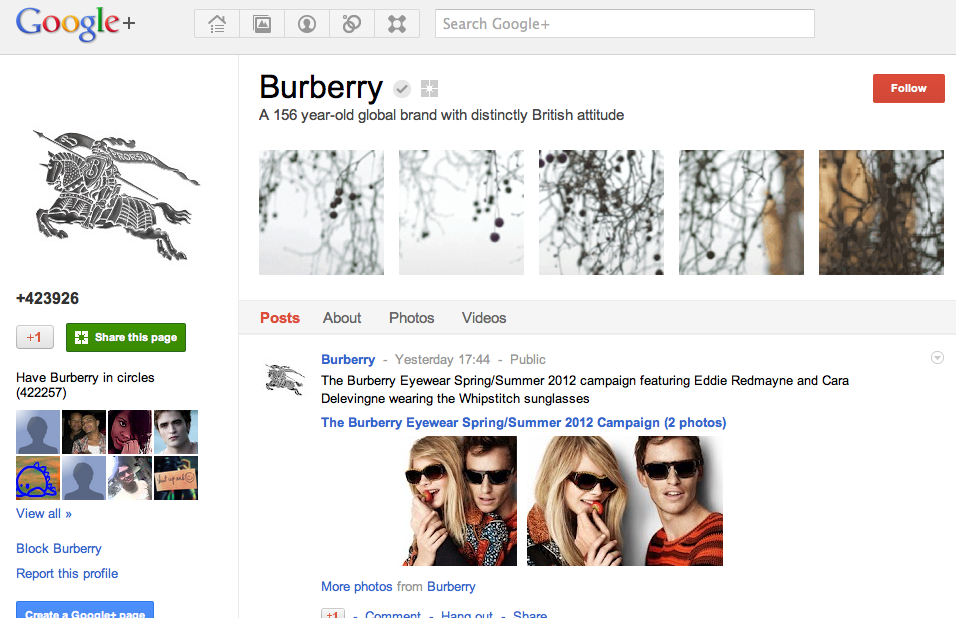Click the default silhouette avatar in the first circles row

(38, 432)
